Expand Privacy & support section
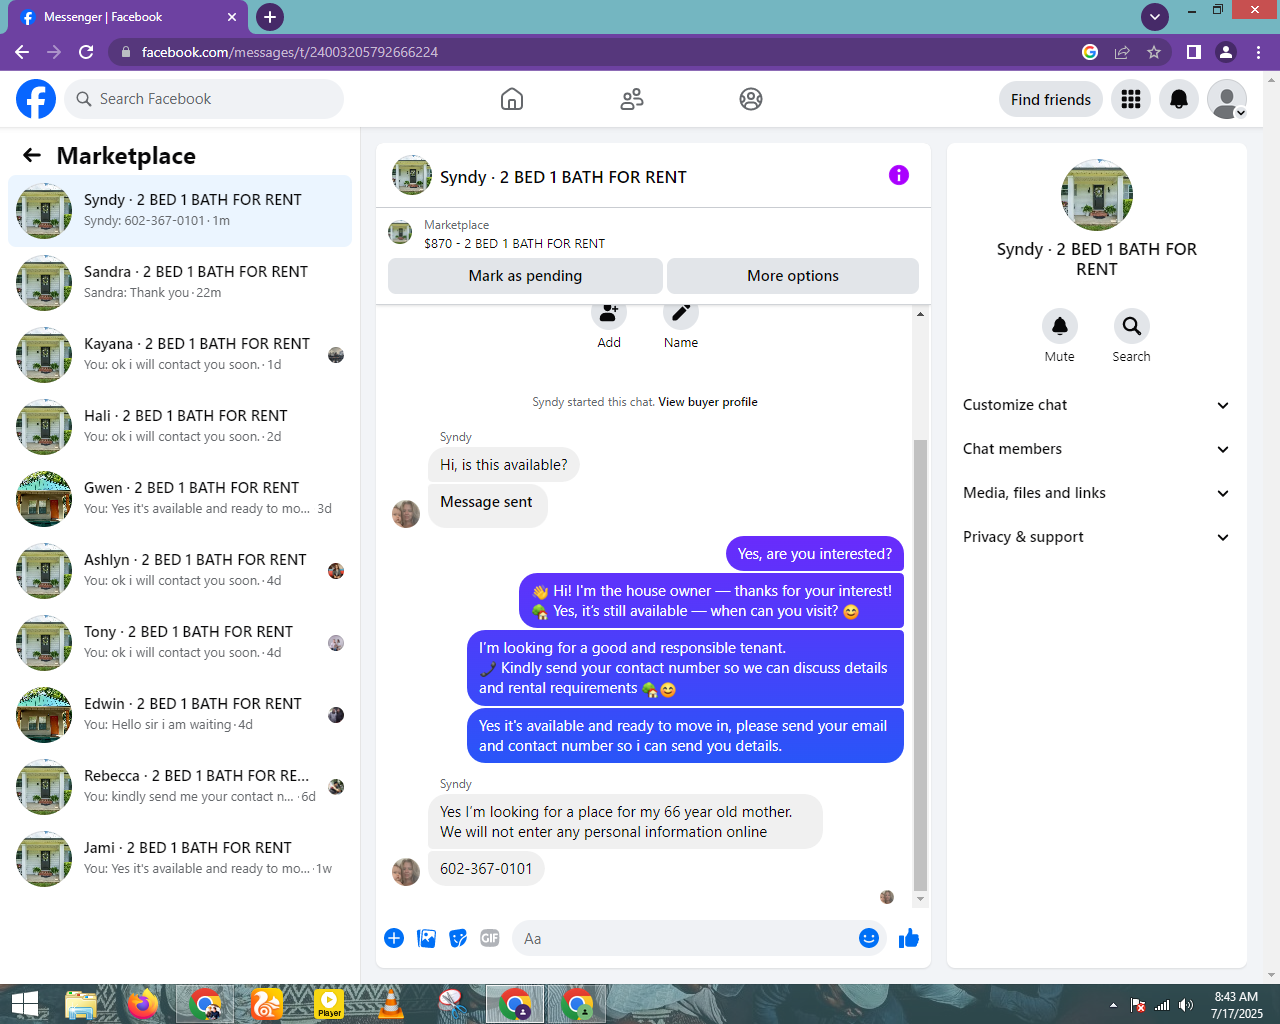Viewport: 1280px width, 1024px height. pos(1097,537)
